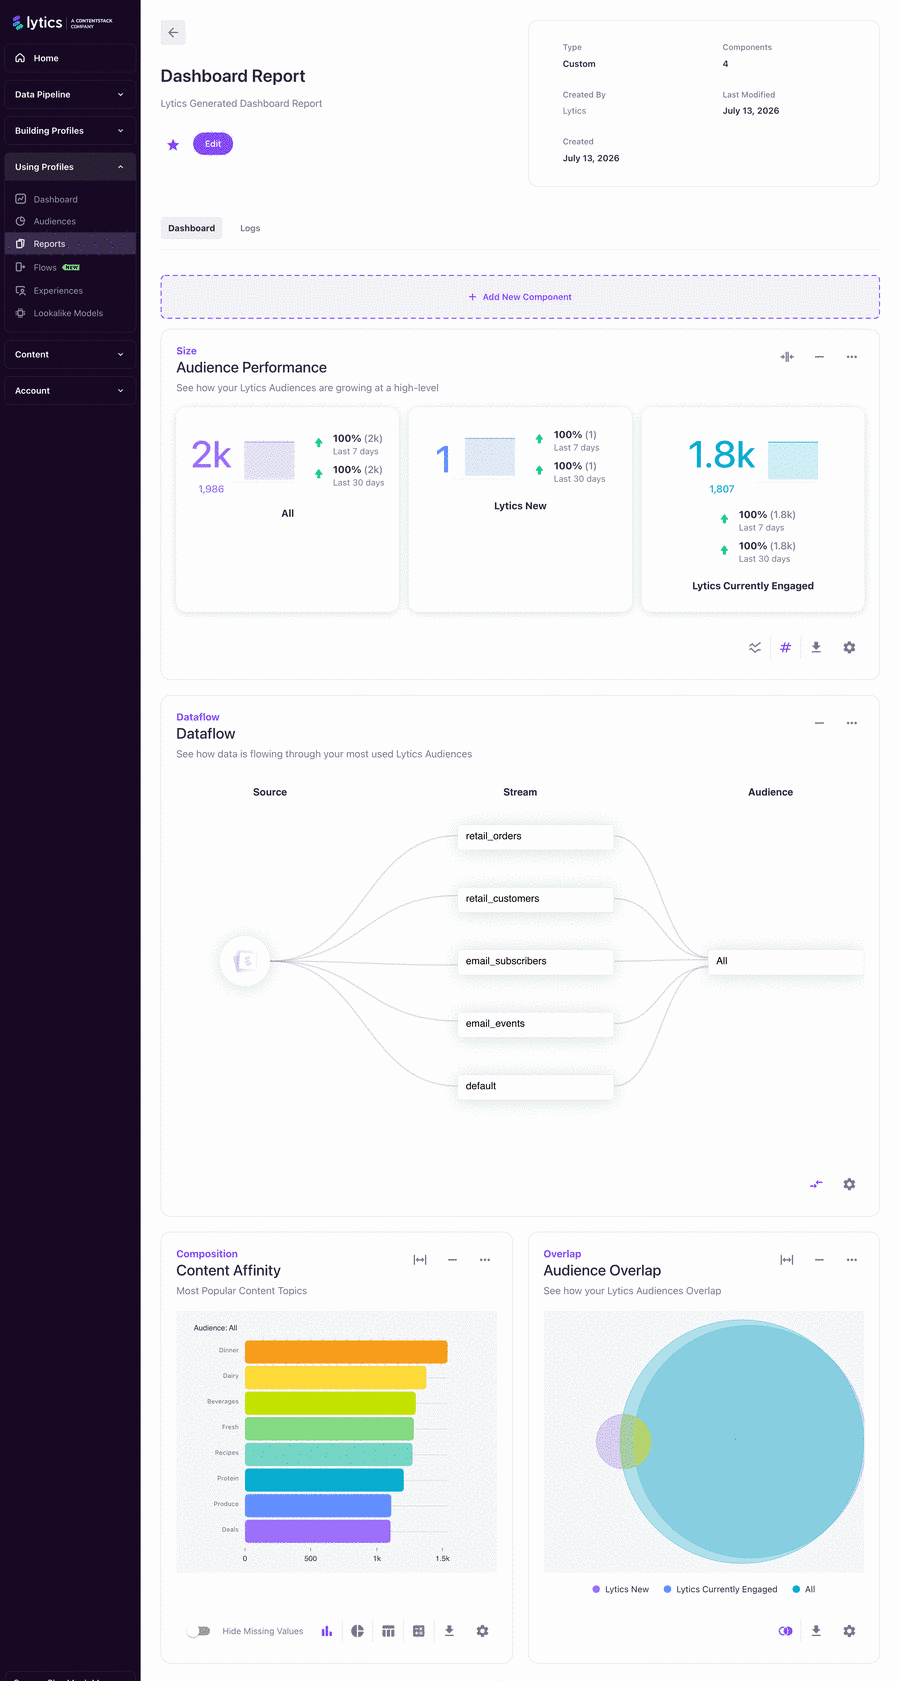This screenshot has width=900, height=1681.
Task: Go back using the arrow button
Action: [173, 33]
